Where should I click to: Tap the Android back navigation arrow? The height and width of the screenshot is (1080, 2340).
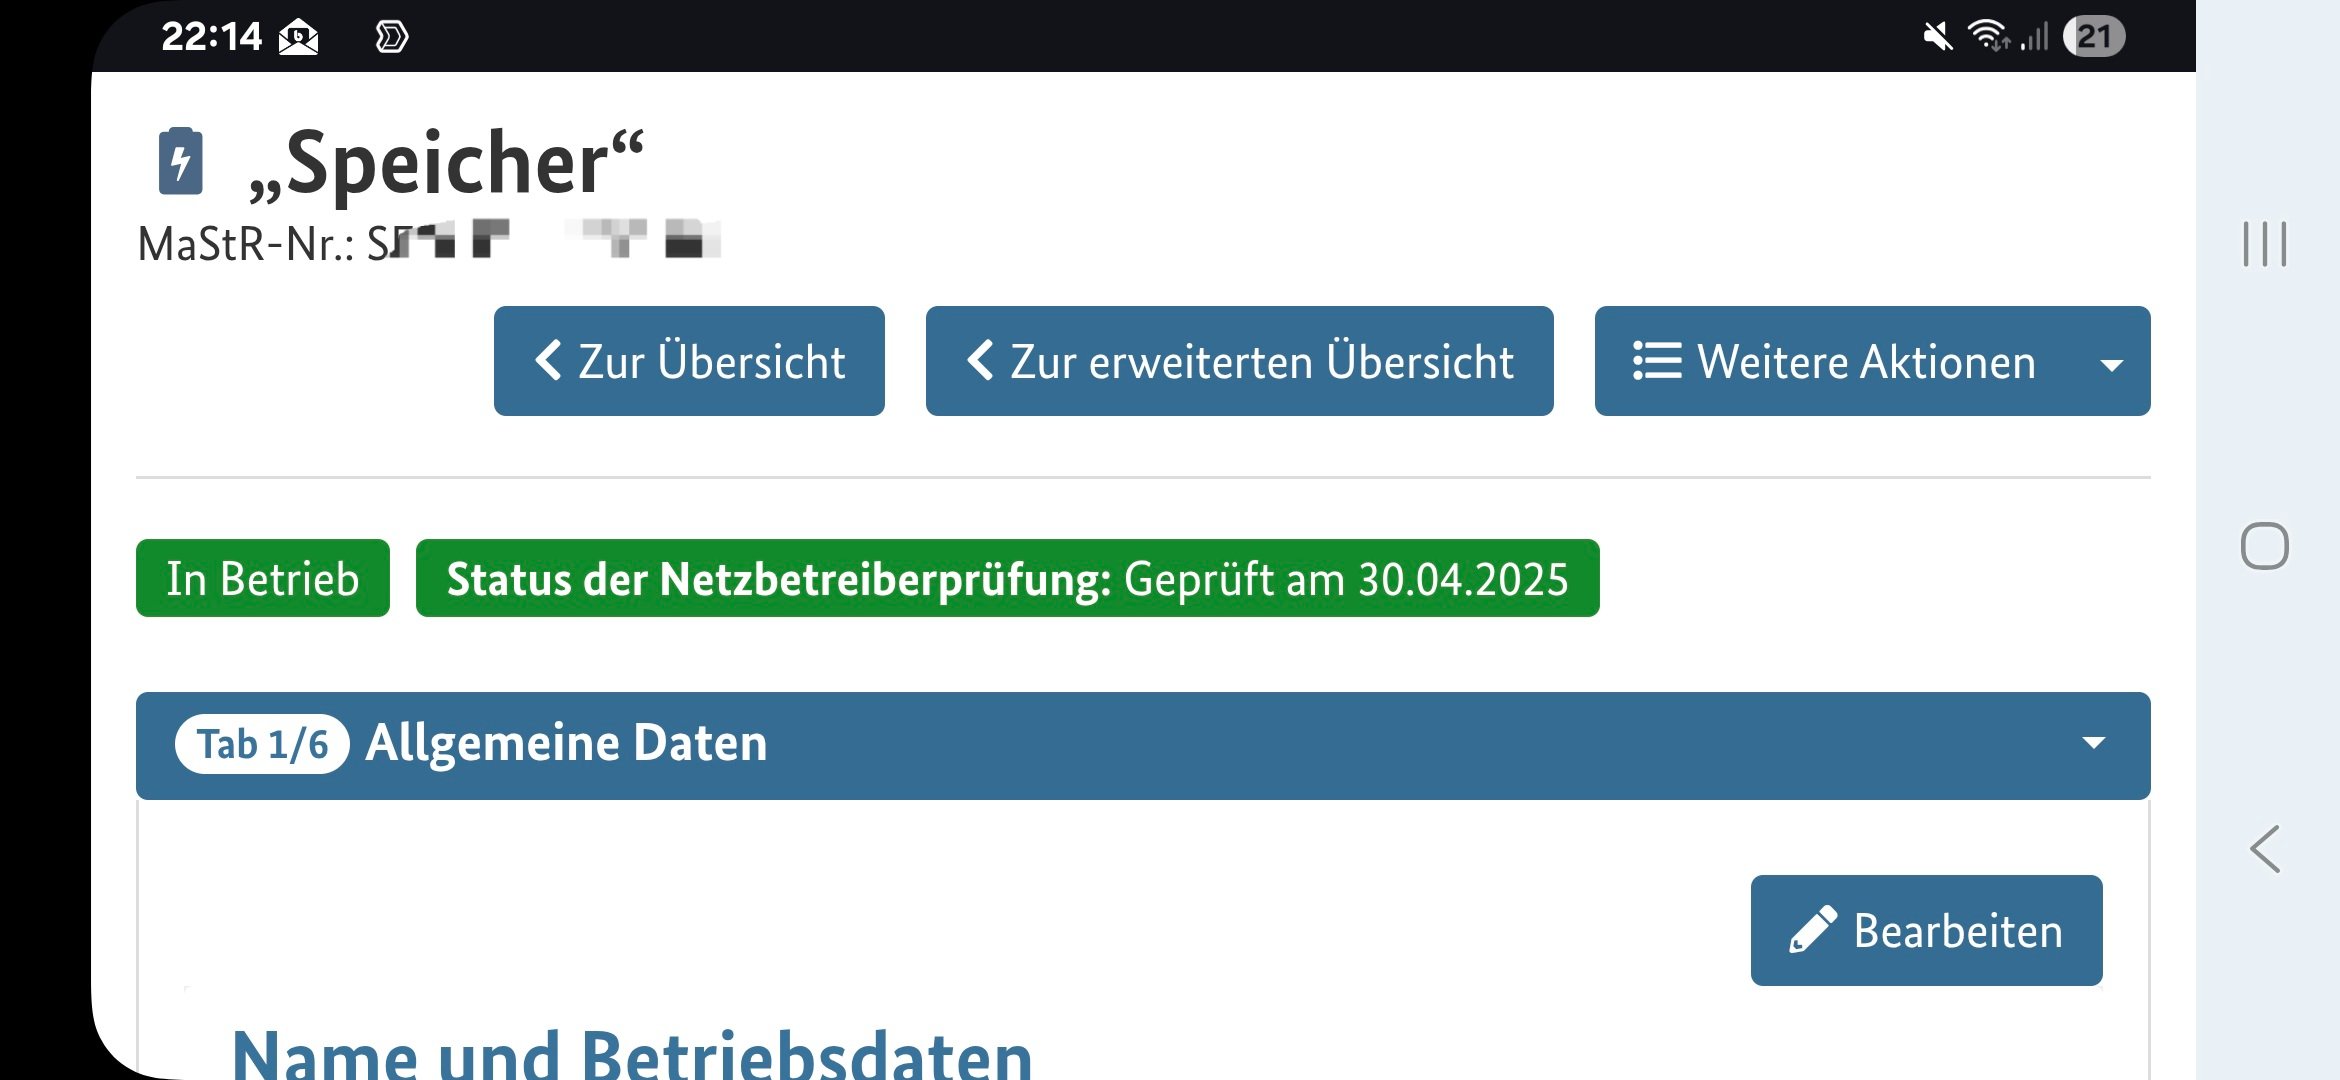(2266, 850)
